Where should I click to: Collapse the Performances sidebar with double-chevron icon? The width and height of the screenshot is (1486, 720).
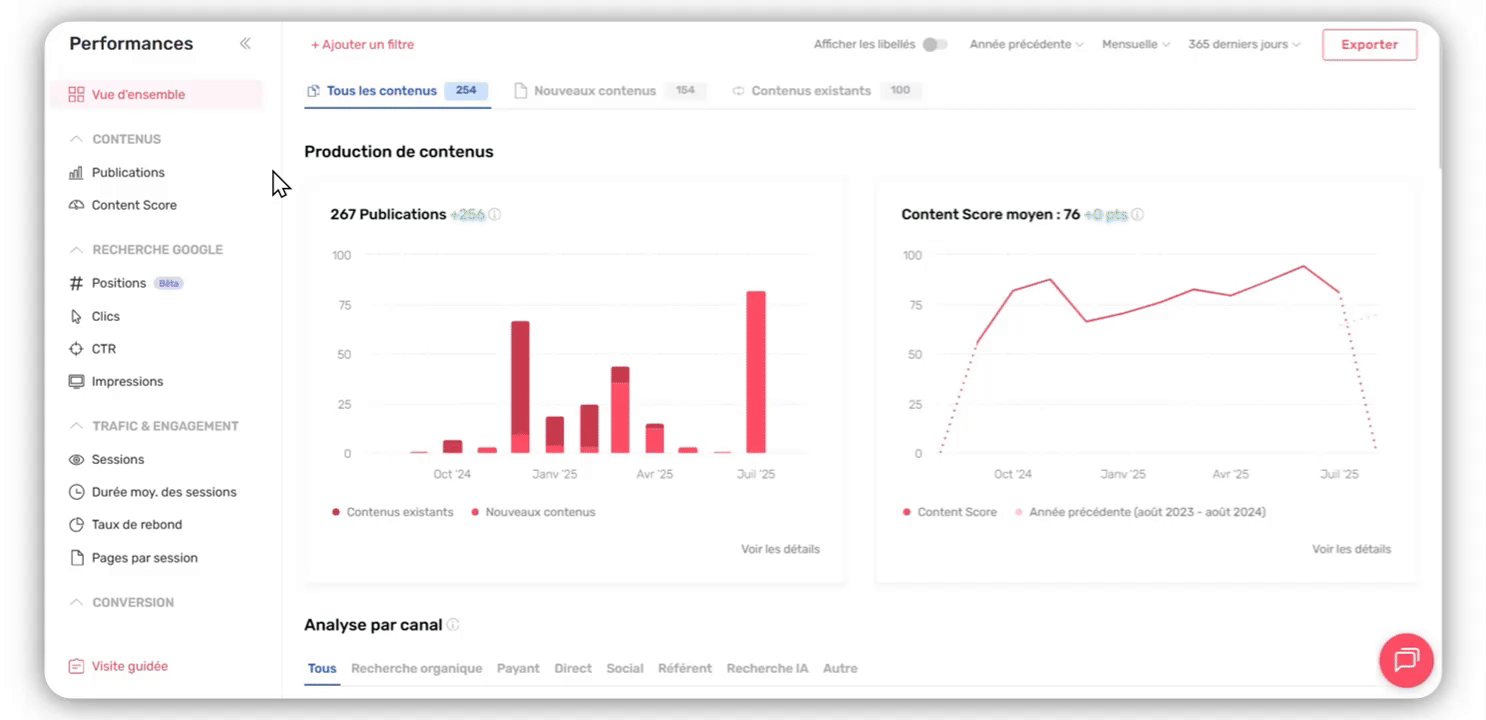[245, 44]
